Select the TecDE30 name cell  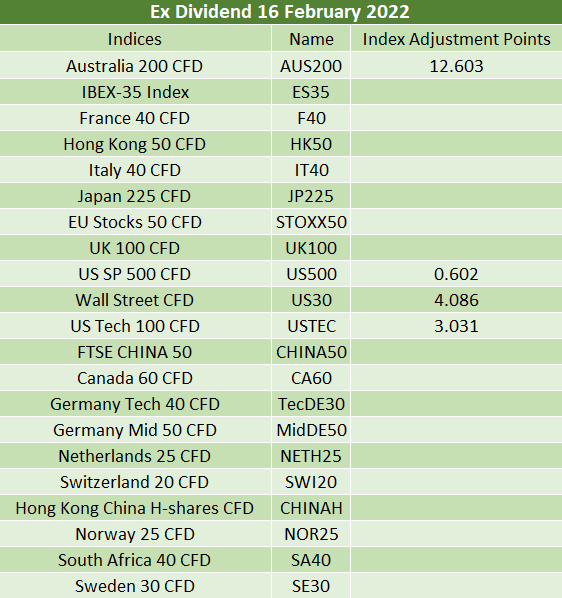coord(311,404)
